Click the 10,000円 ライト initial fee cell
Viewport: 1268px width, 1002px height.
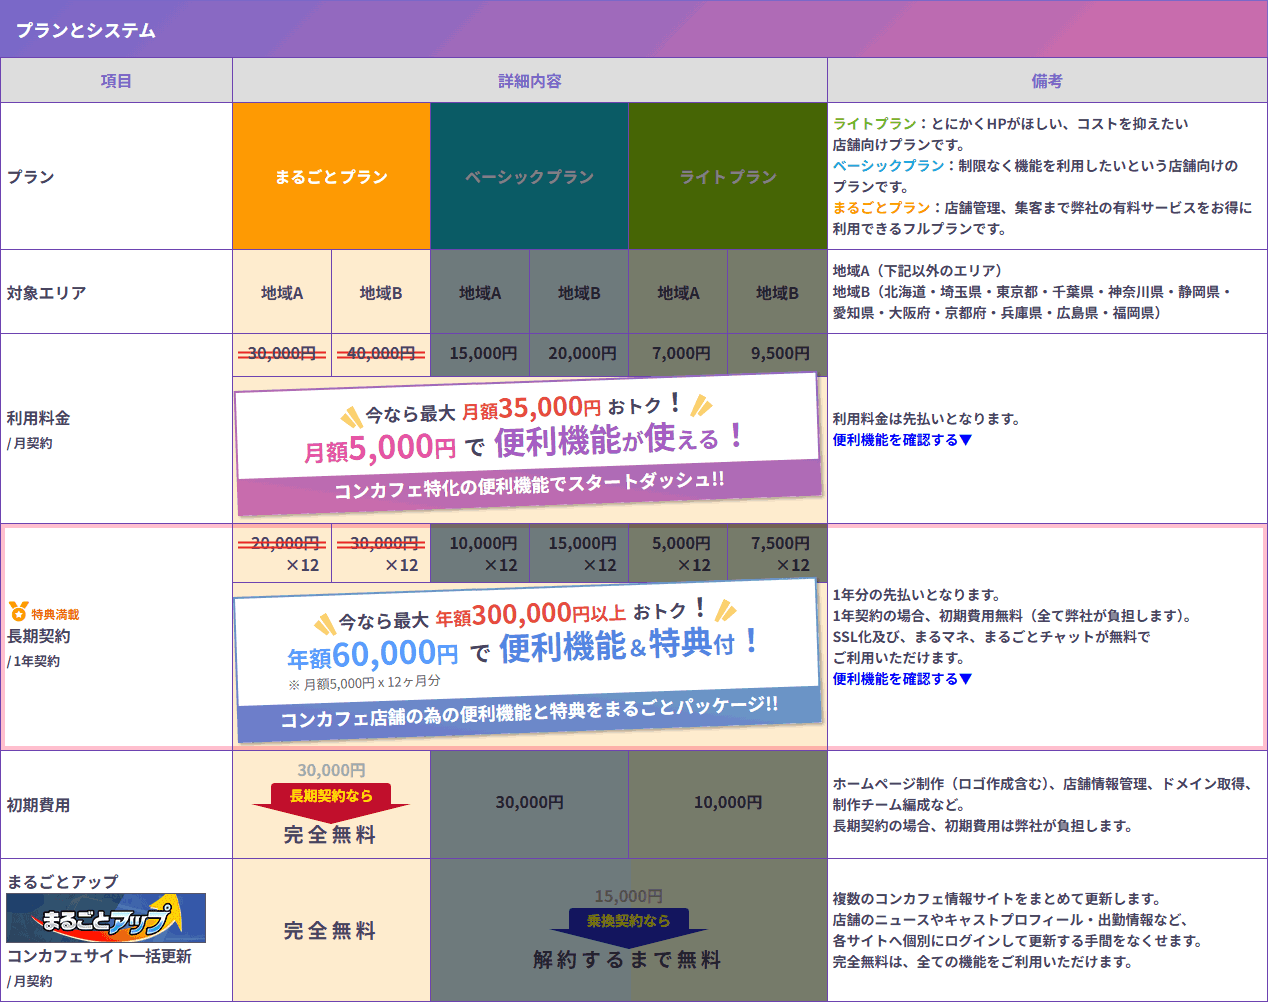(x=728, y=803)
